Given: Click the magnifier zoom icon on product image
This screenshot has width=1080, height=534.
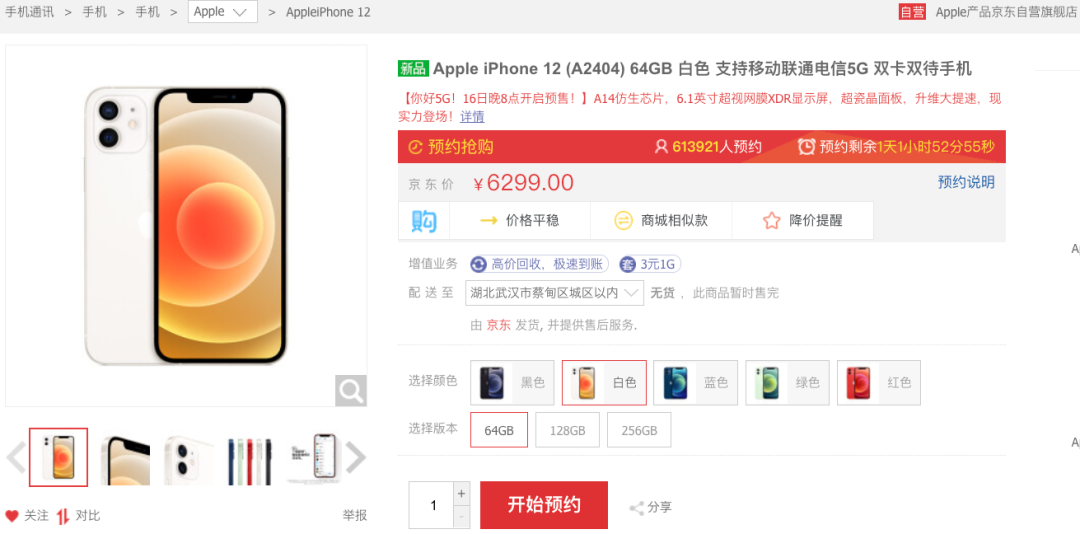Looking at the screenshot, I should (x=351, y=391).
